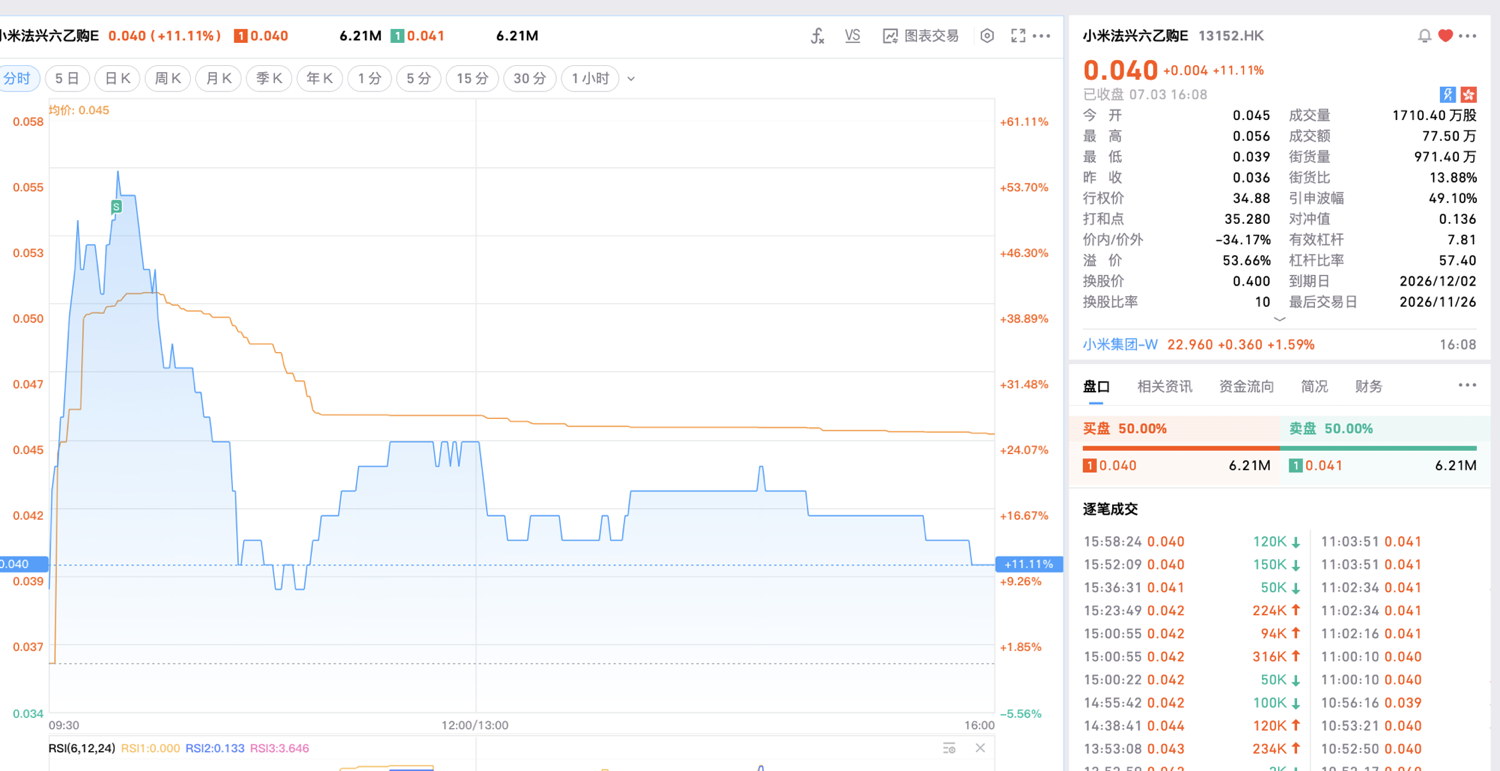Switch to 简况 tab
The width and height of the screenshot is (1500, 771).
1315,386
